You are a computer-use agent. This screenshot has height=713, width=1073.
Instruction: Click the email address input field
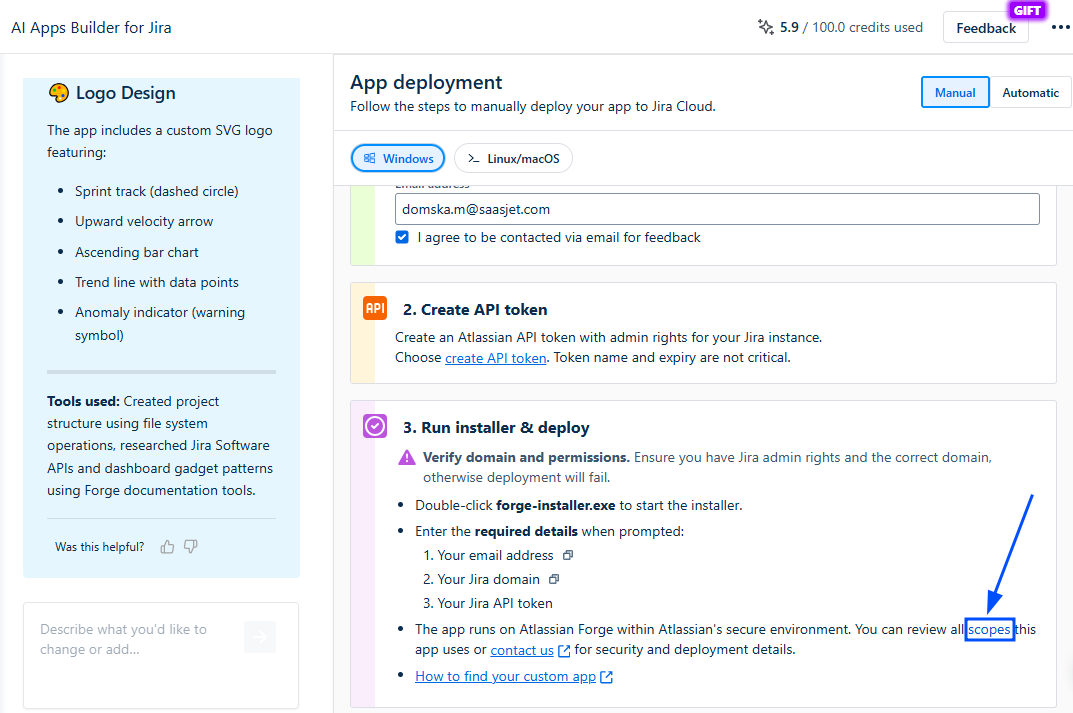pyautogui.click(x=717, y=209)
